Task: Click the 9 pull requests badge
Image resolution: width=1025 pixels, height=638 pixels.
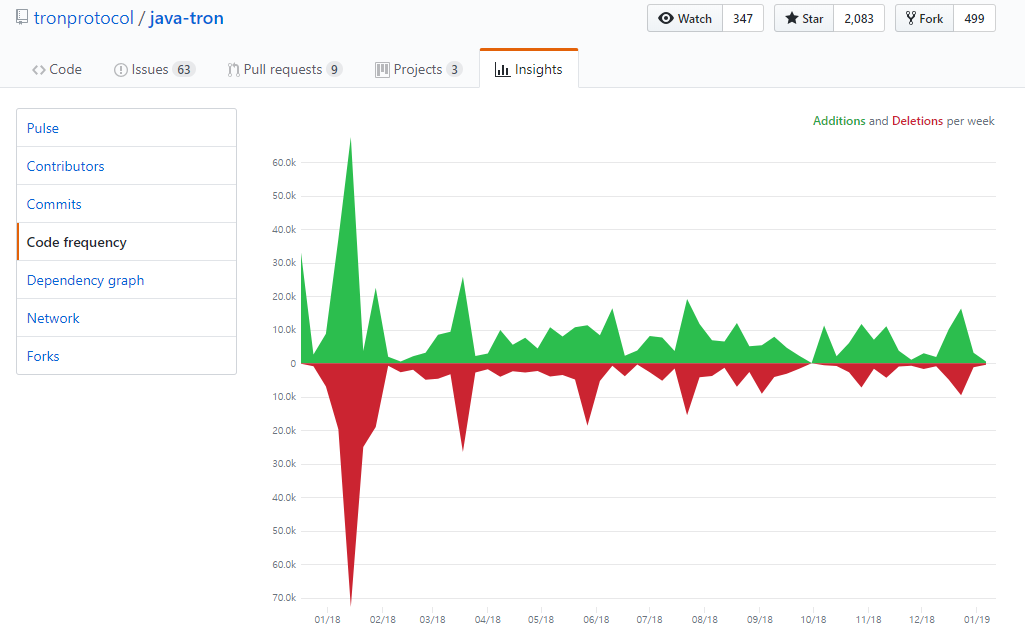Action: pos(334,69)
